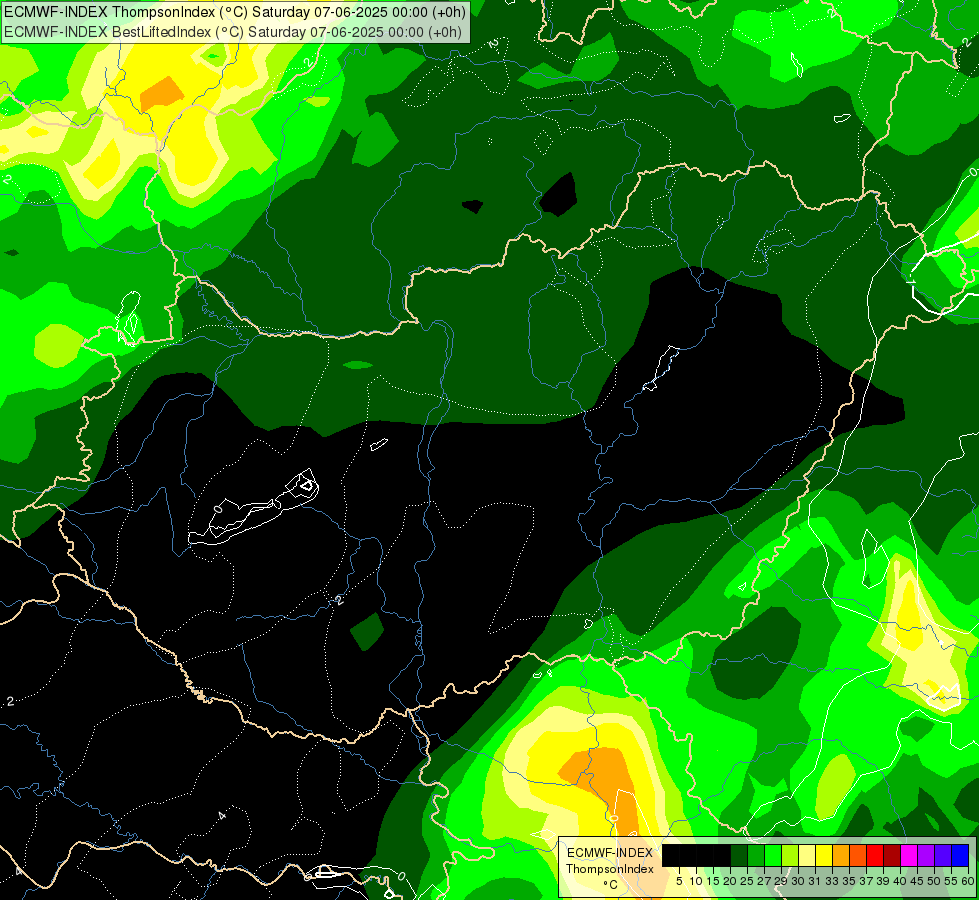Image resolution: width=979 pixels, height=900 pixels.
Task: Click the legend tick value 15
Action: (x=713, y=881)
